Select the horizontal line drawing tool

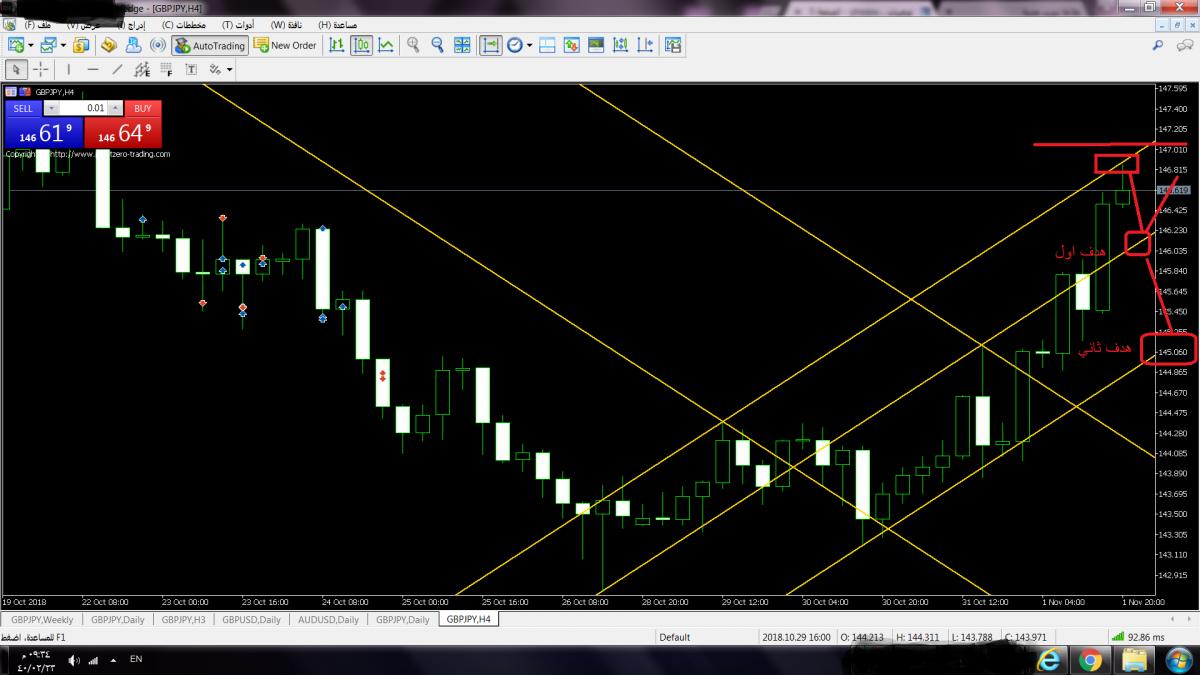coord(93,69)
